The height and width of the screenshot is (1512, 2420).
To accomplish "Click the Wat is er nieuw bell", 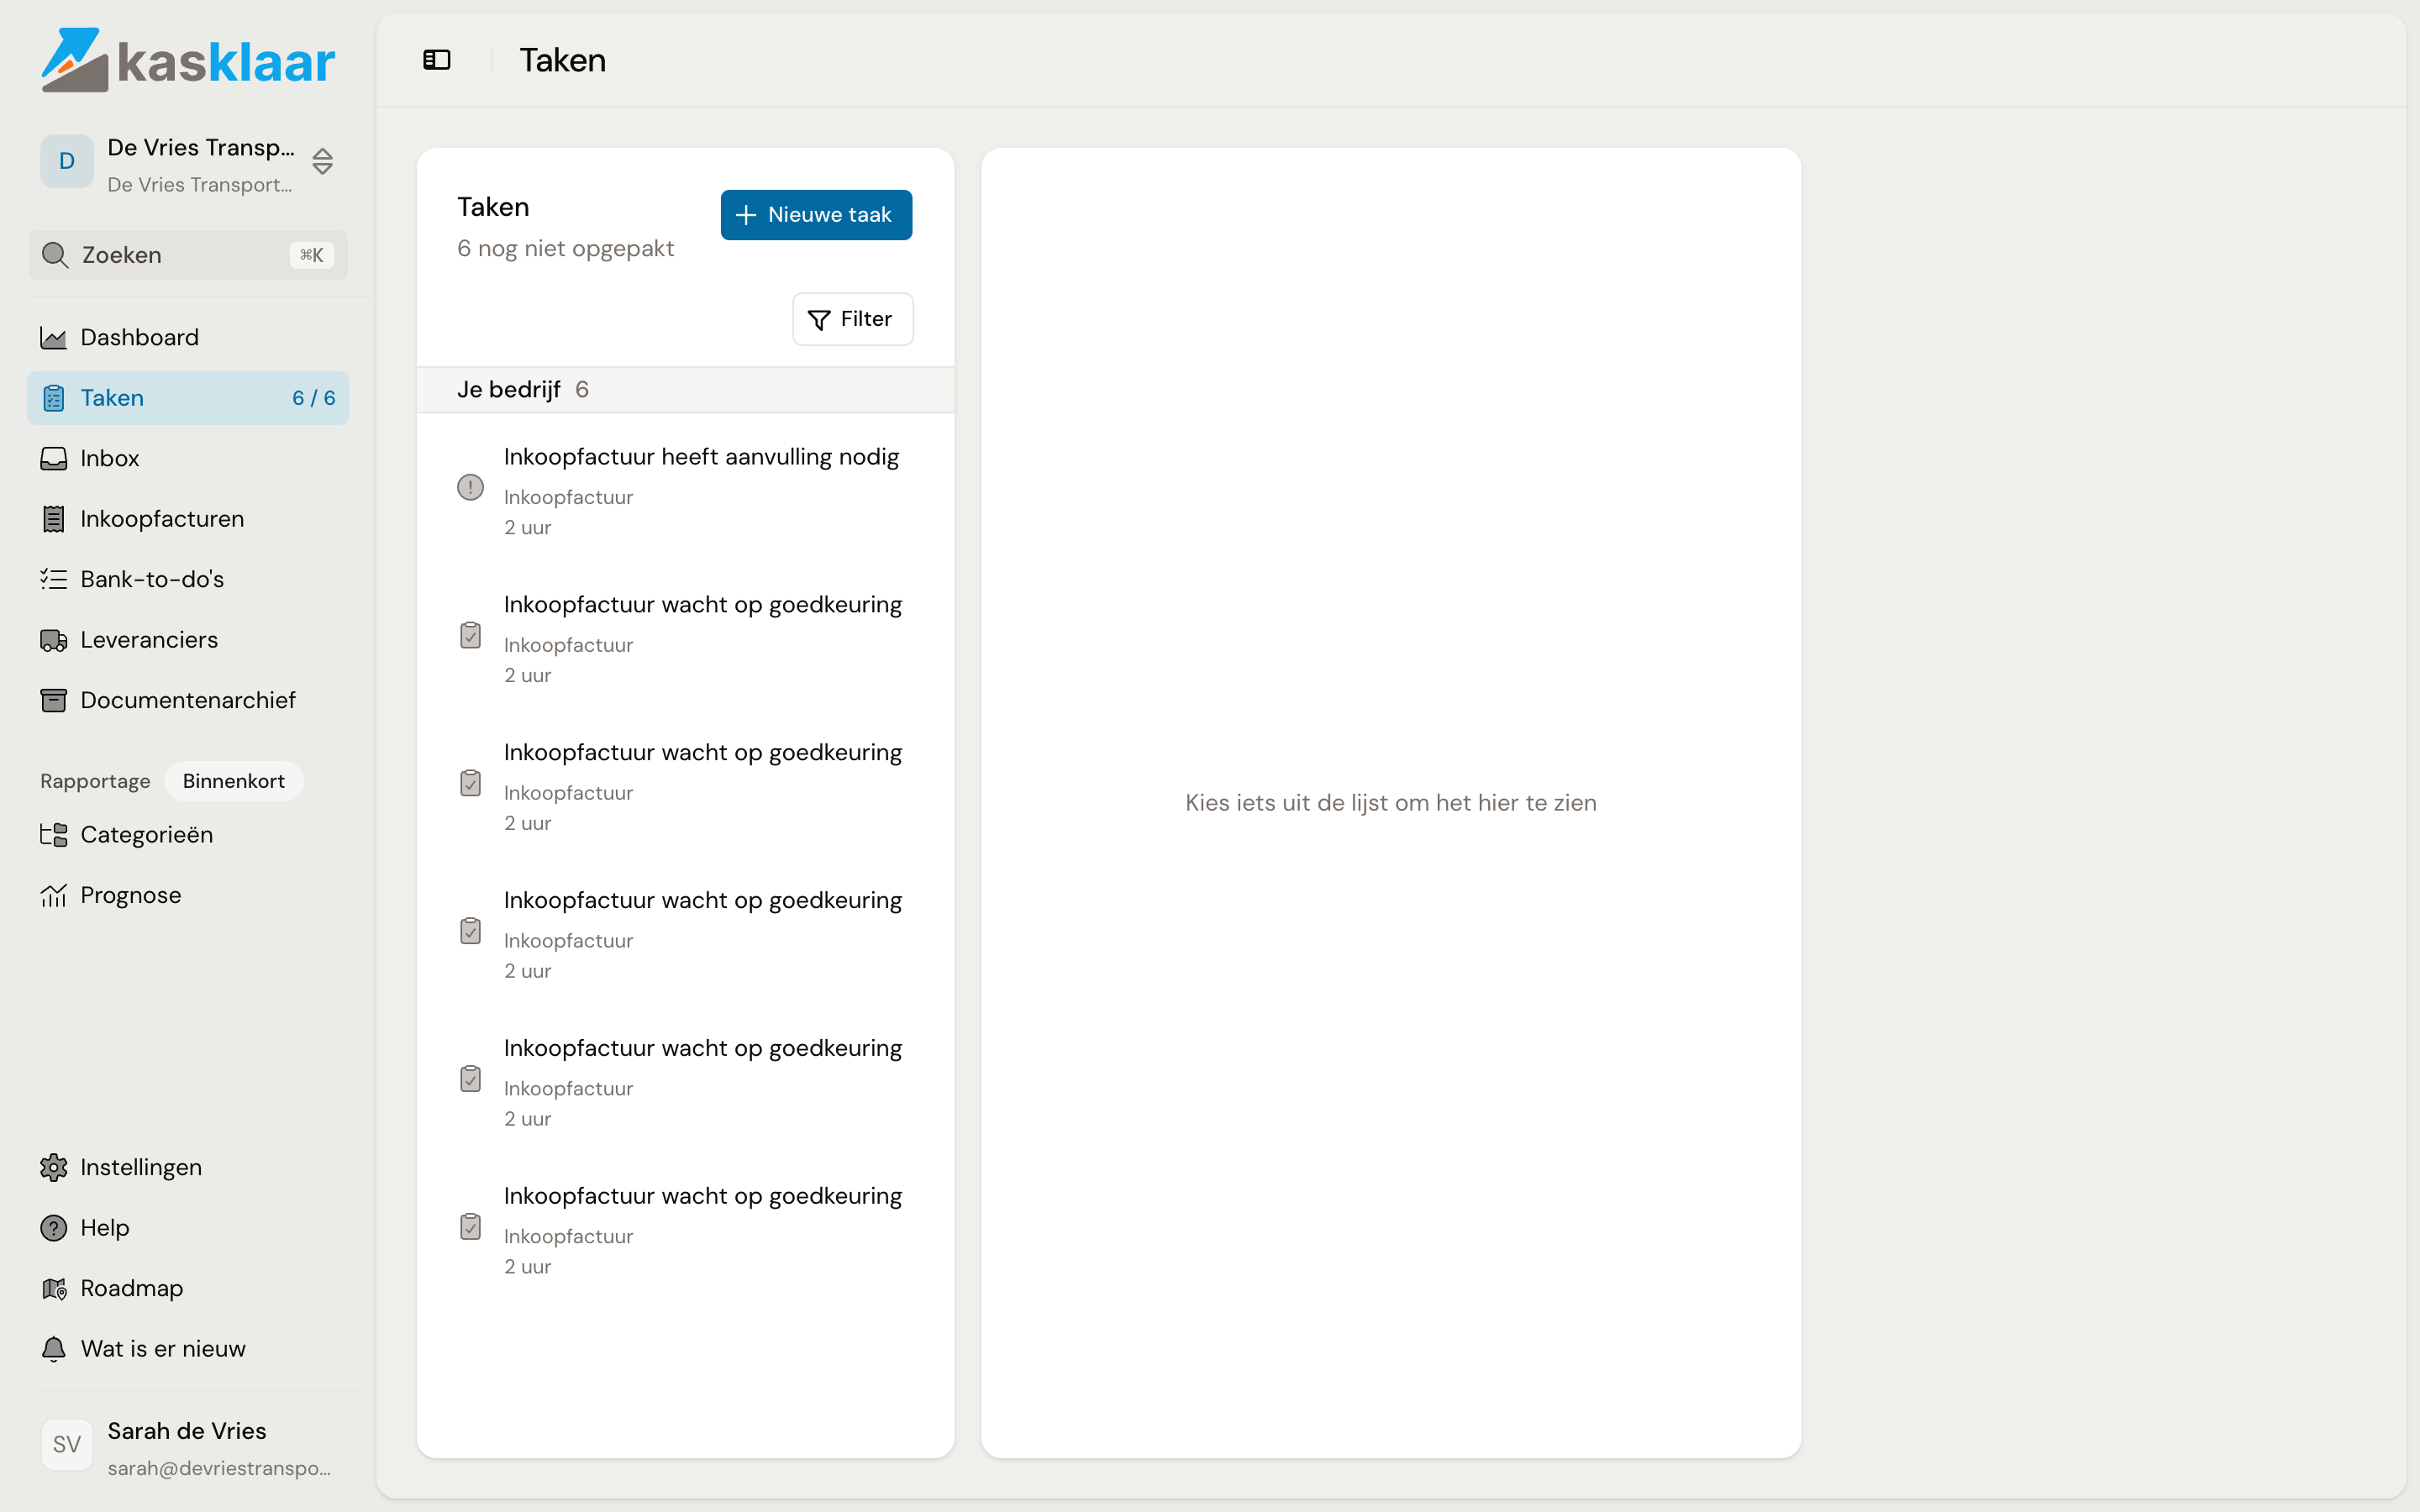I will click(x=54, y=1349).
